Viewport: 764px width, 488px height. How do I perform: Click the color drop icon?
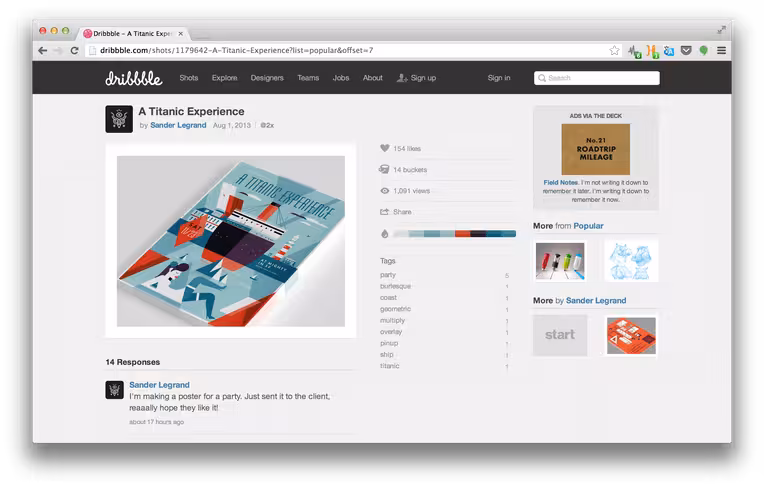point(384,234)
